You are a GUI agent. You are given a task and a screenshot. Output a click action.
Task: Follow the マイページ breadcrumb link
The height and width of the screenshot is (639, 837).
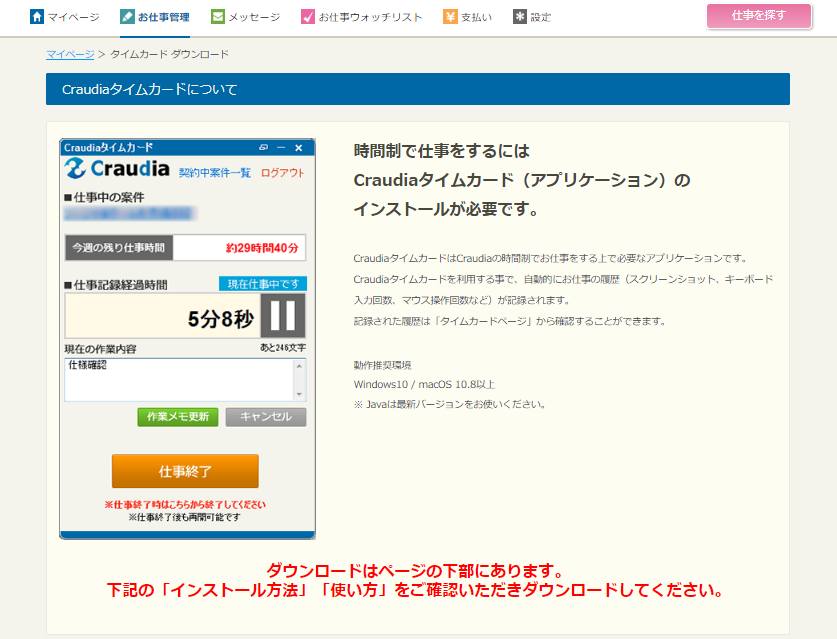pos(70,54)
